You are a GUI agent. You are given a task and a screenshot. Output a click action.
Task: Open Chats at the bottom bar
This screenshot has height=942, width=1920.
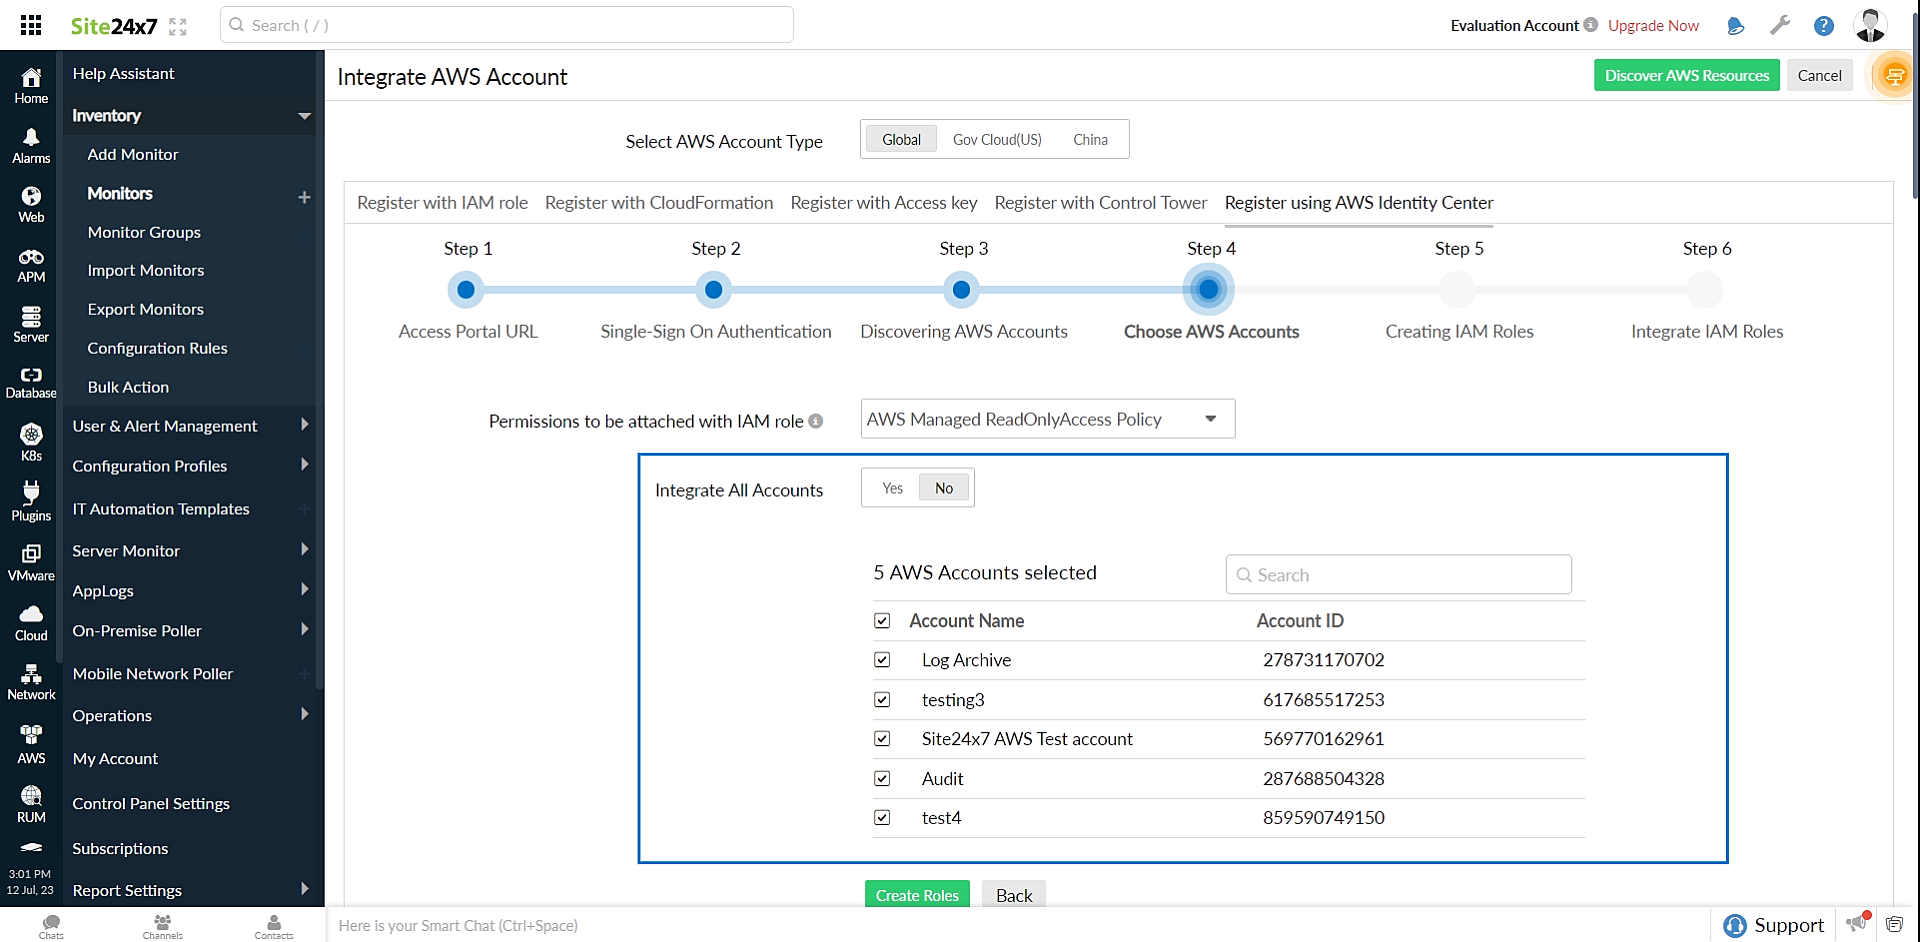(x=51, y=926)
